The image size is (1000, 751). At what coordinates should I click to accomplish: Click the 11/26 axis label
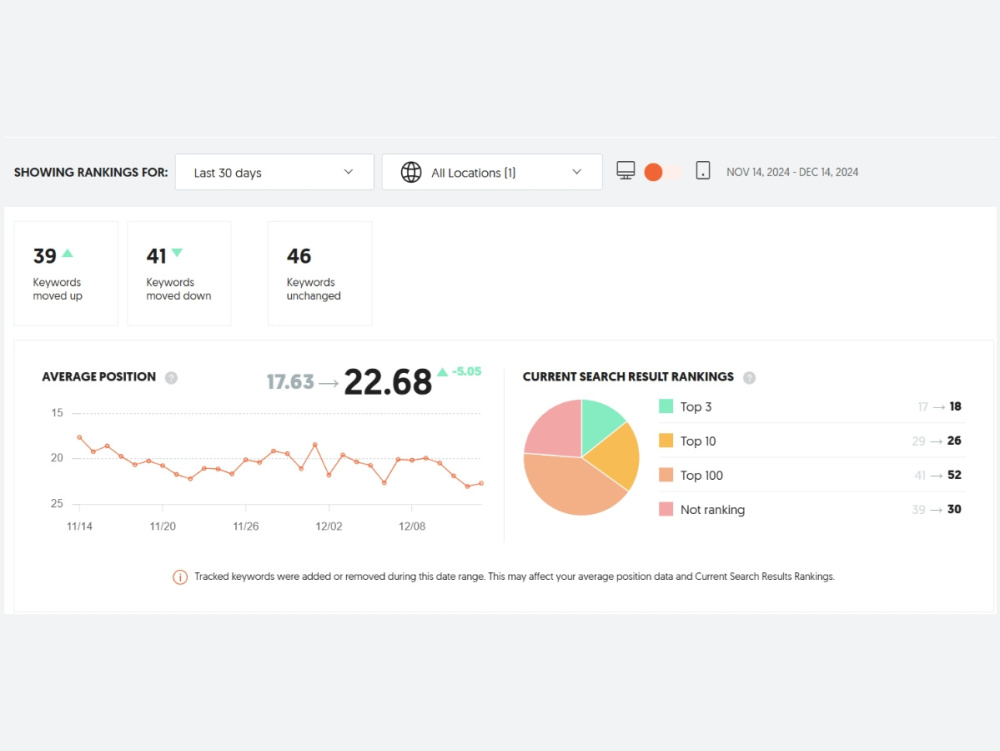246,527
